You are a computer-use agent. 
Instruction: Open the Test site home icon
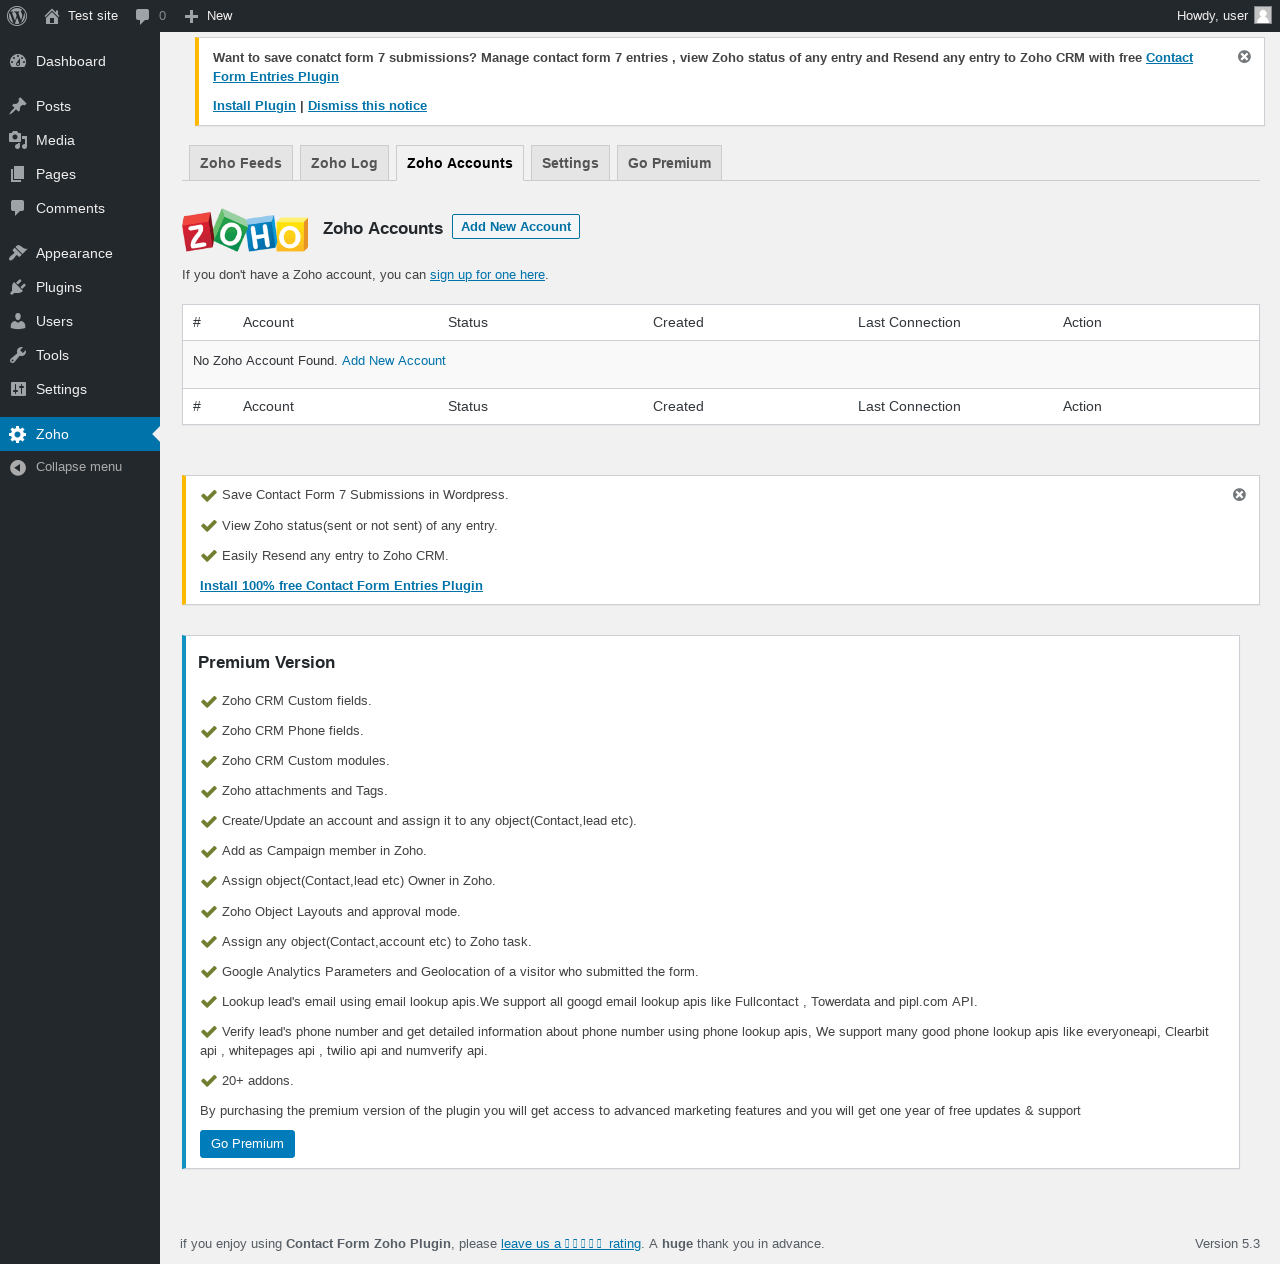coord(52,16)
